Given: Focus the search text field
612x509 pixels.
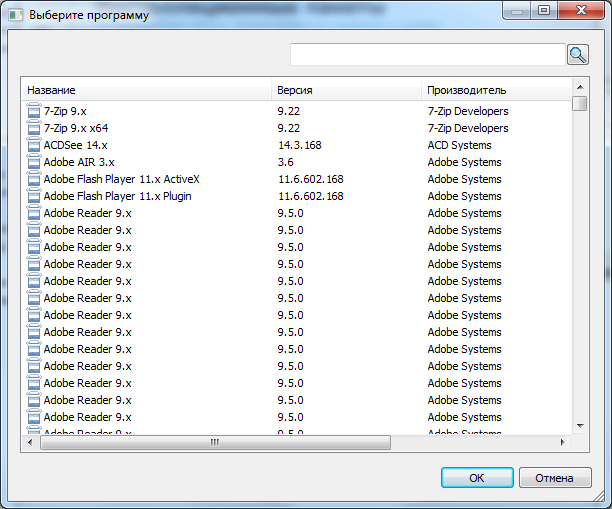Looking at the screenshot, I should (428, 55).
